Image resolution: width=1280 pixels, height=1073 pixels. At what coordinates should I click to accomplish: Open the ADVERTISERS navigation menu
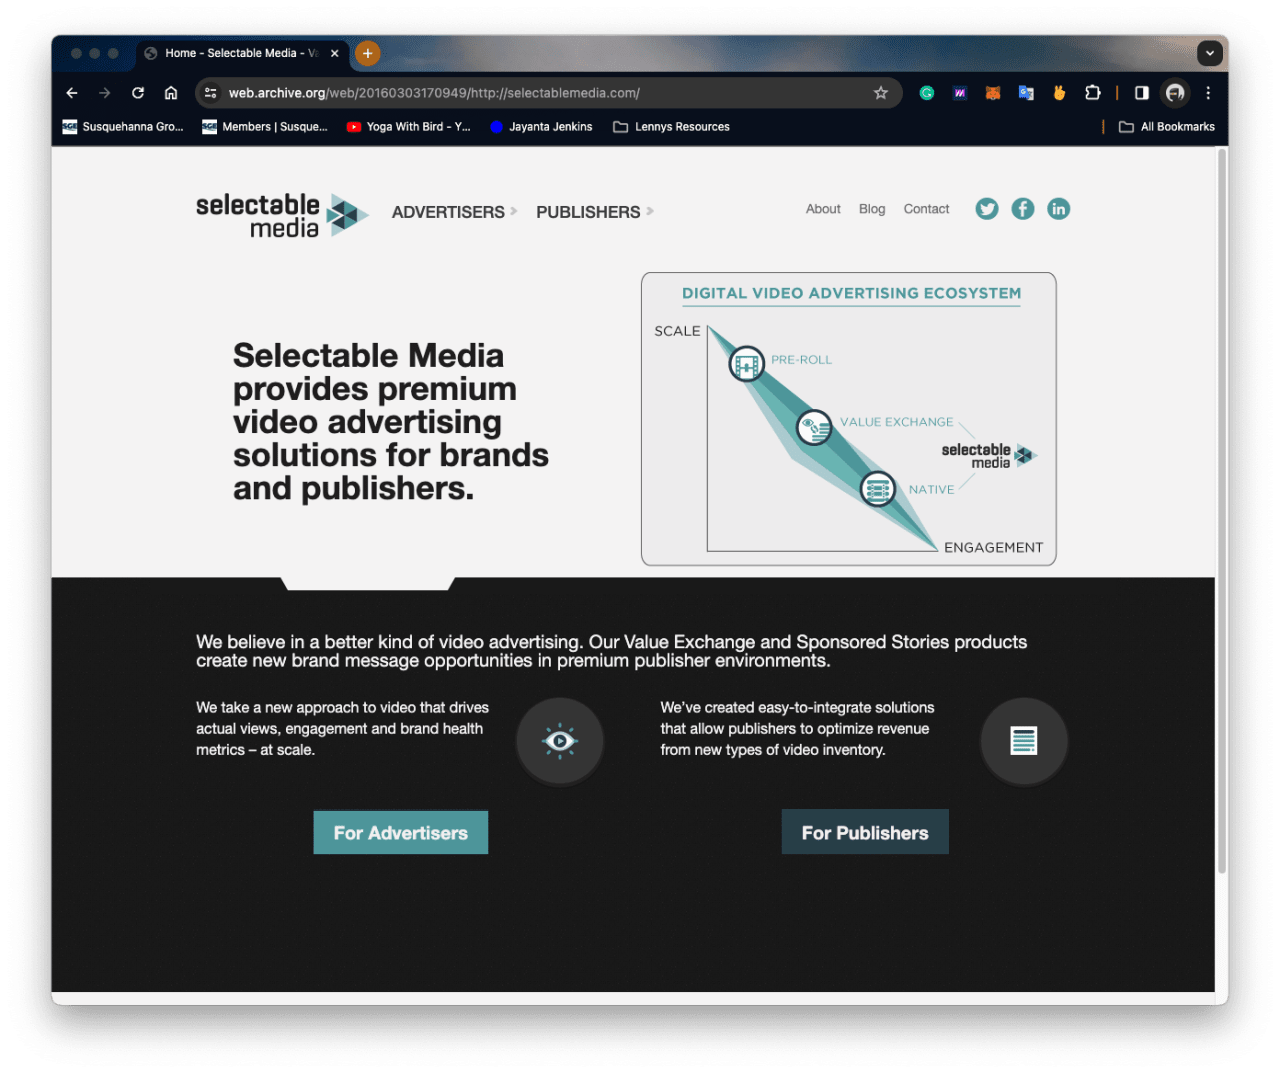(x=454, y=212)
